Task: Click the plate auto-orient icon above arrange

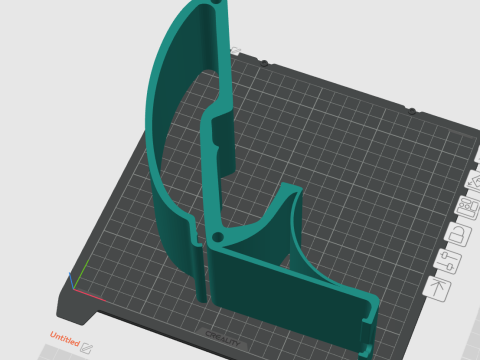Action: pyautogui.click(x=474, y=182)
